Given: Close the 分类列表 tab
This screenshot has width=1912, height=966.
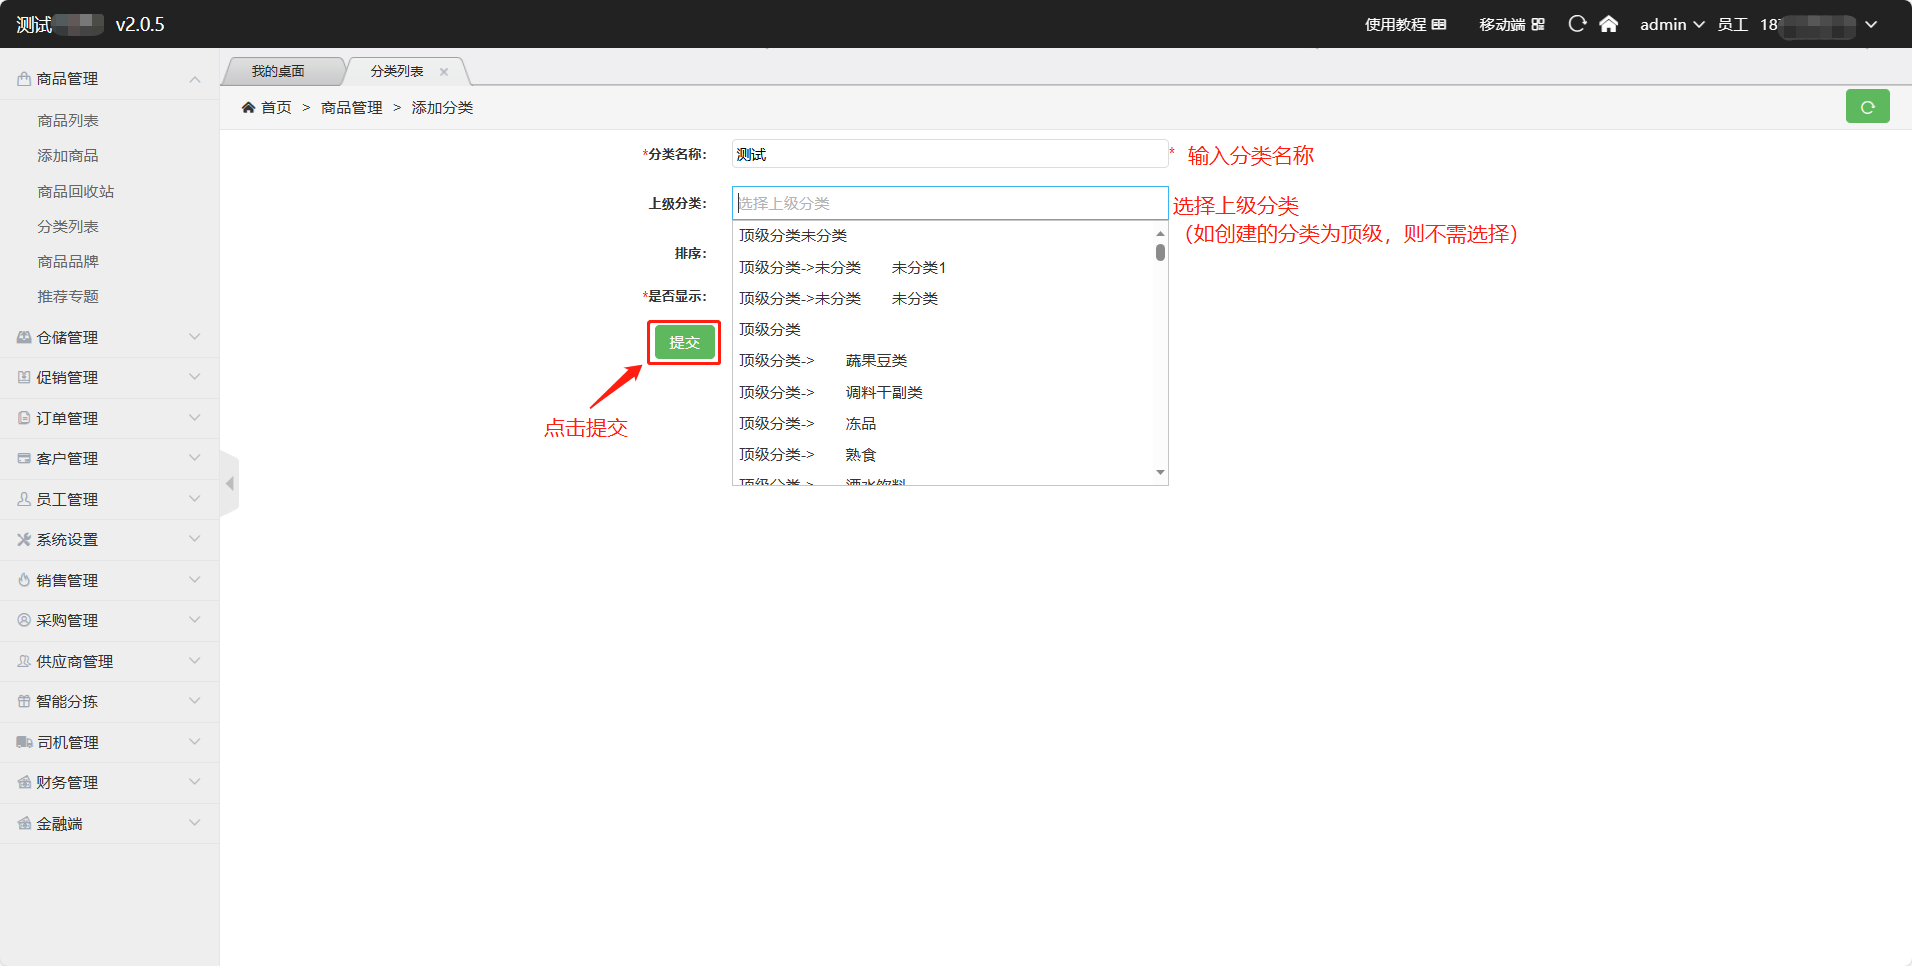Looking at the screenshot, I should pyautogui.click(x=444, y=72).
